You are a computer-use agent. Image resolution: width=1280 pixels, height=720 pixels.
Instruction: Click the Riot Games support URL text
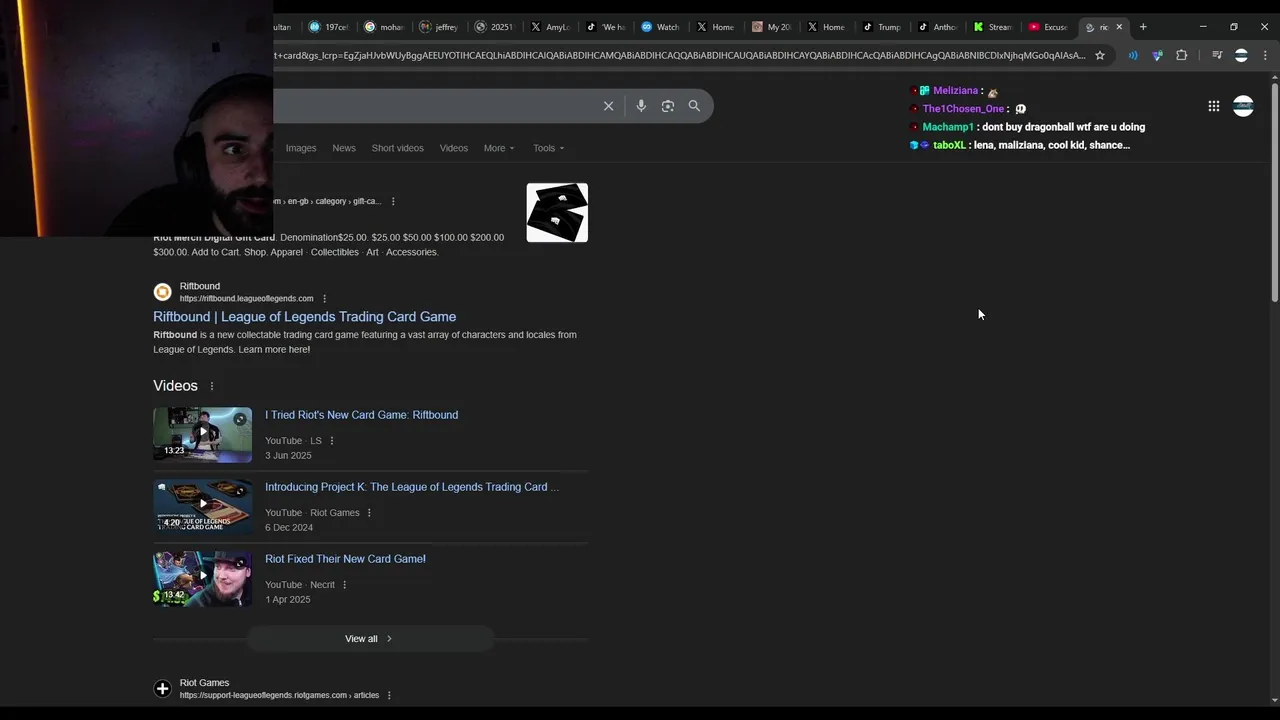pos(279,695)
